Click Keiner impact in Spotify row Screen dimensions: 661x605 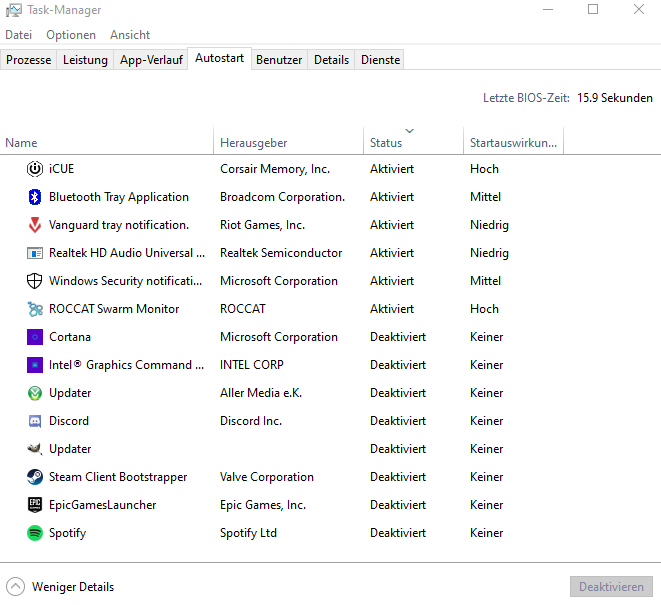click(x=486, y=533)
